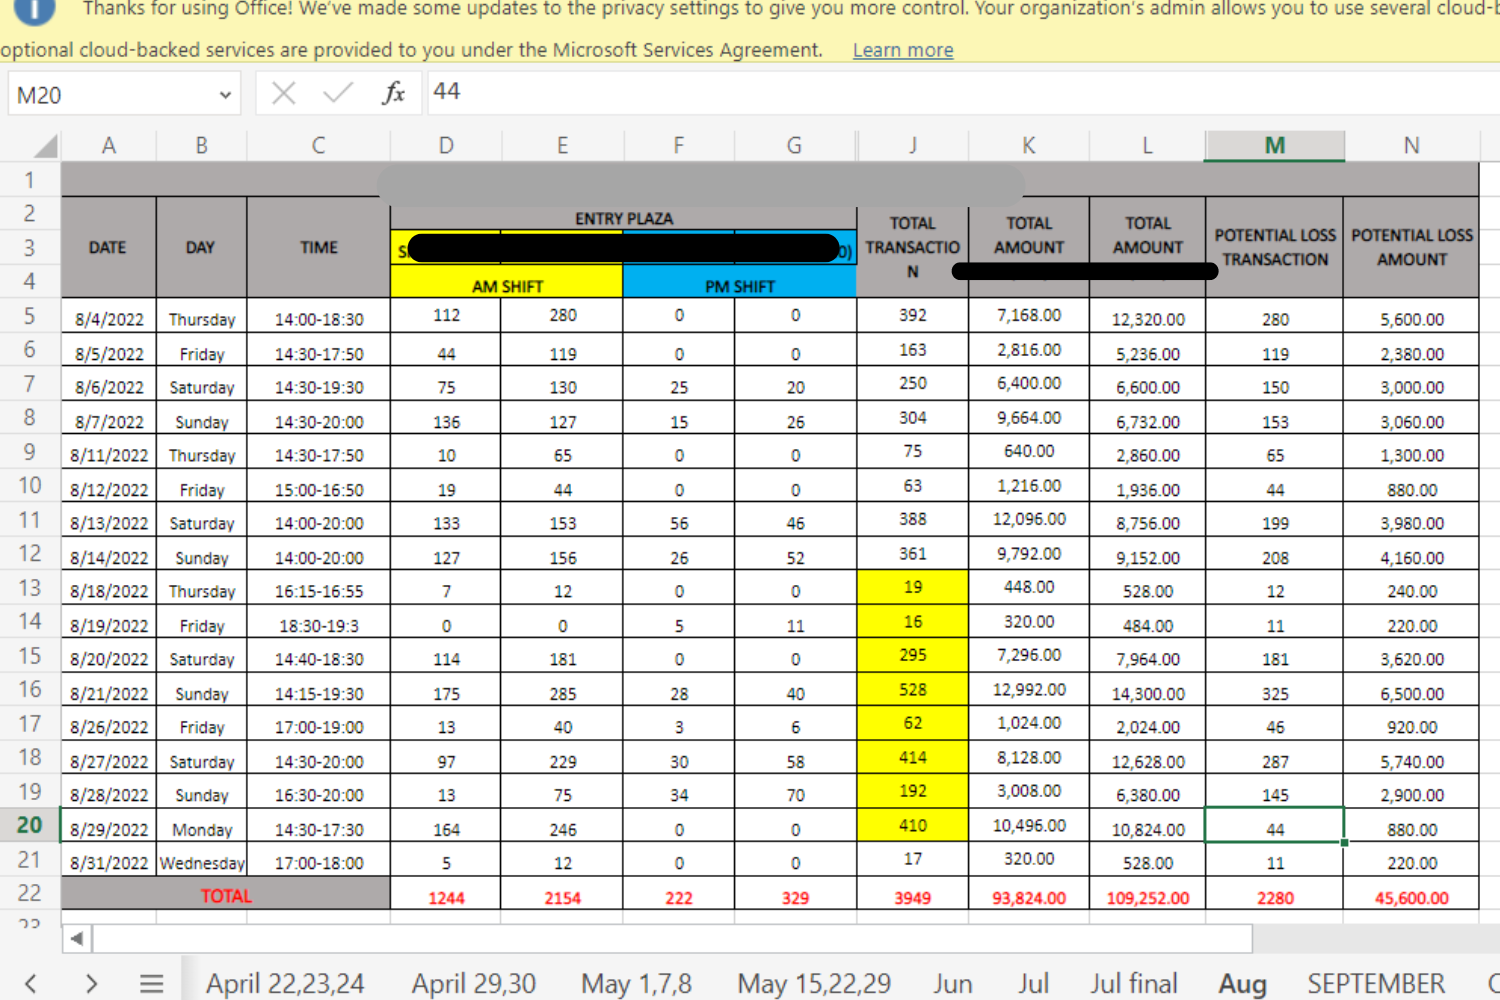Open the Insert Function fx icon

coord(394,93)
